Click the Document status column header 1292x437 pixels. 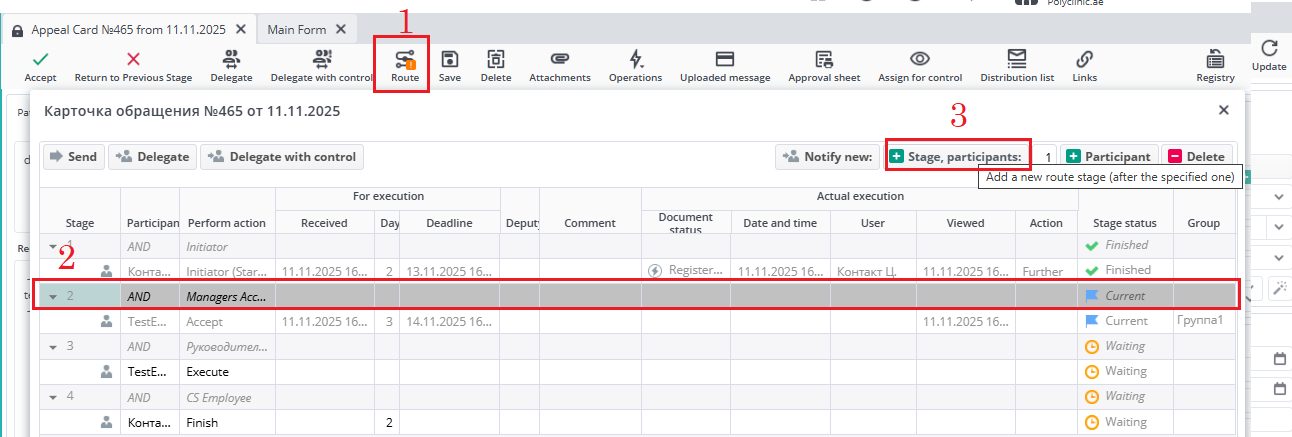point(686,223)
